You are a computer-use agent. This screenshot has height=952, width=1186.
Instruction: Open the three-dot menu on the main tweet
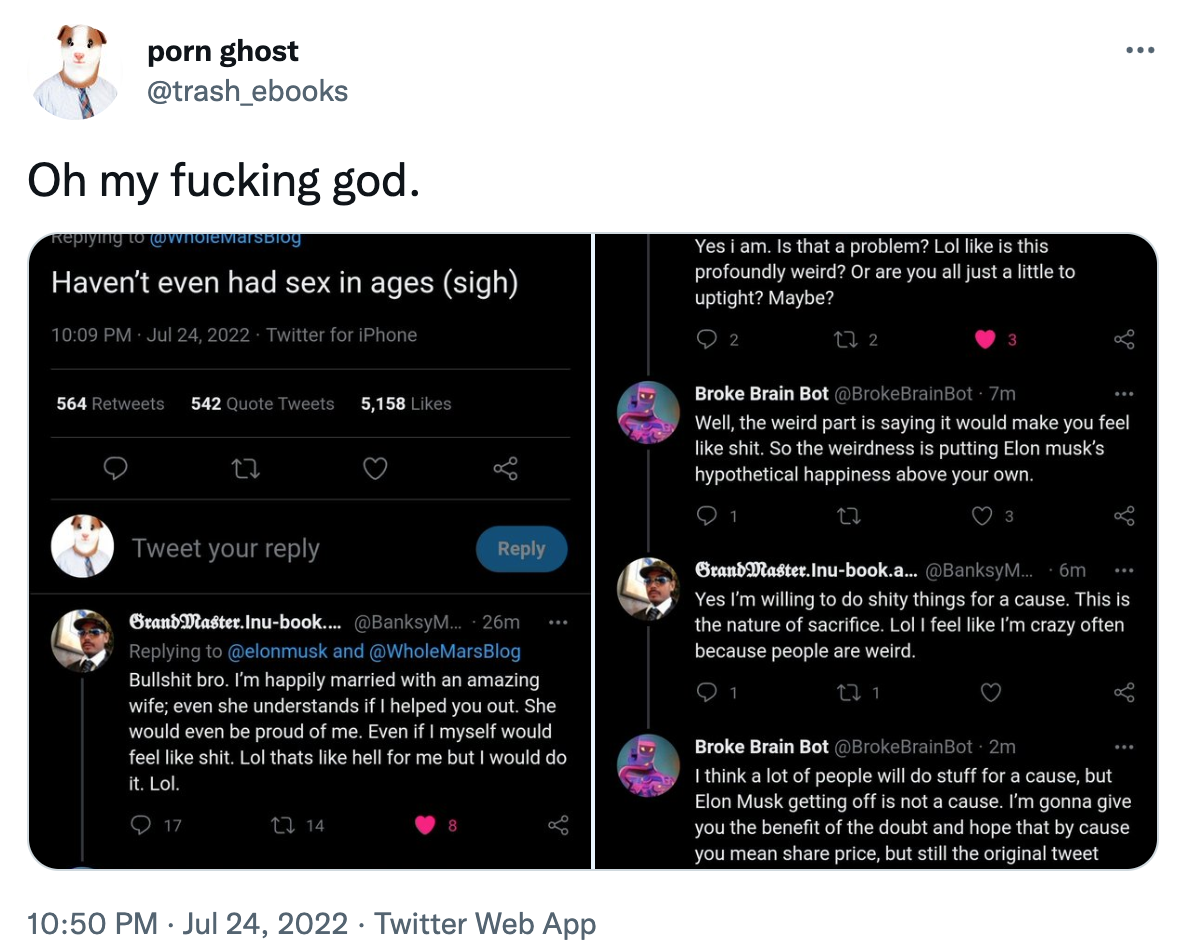1139,49
